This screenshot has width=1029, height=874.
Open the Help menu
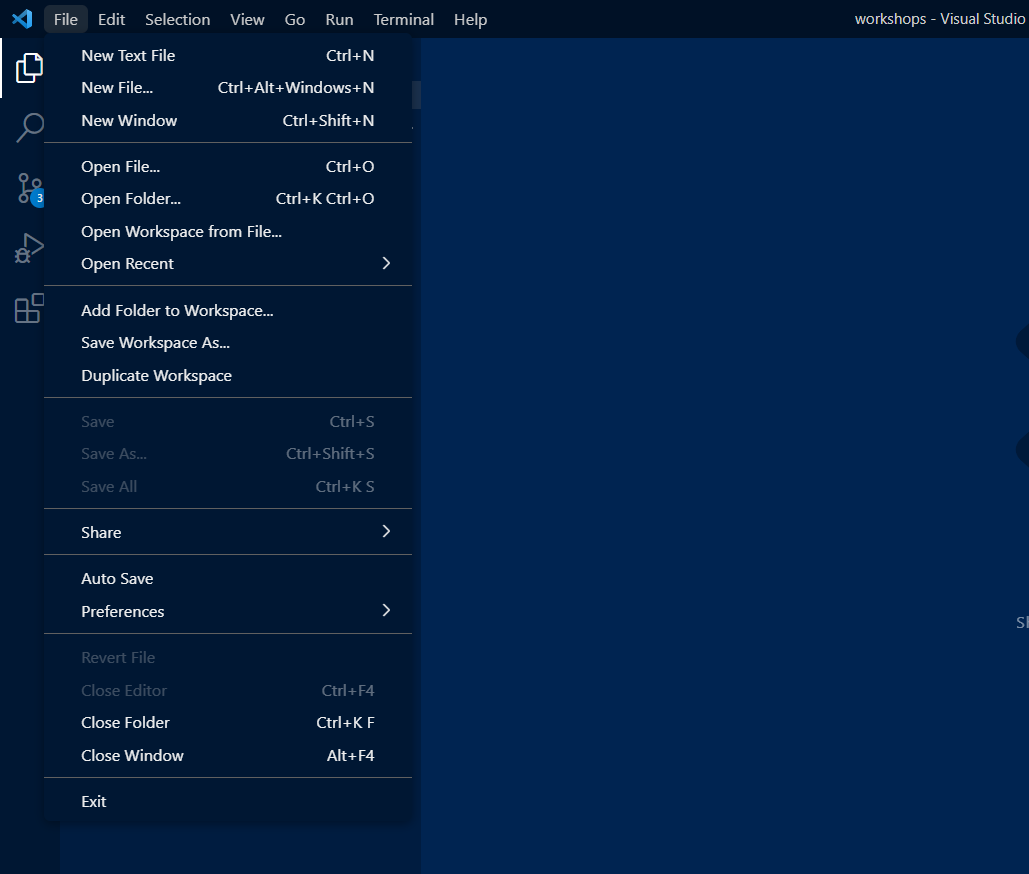tap(470, 19)
